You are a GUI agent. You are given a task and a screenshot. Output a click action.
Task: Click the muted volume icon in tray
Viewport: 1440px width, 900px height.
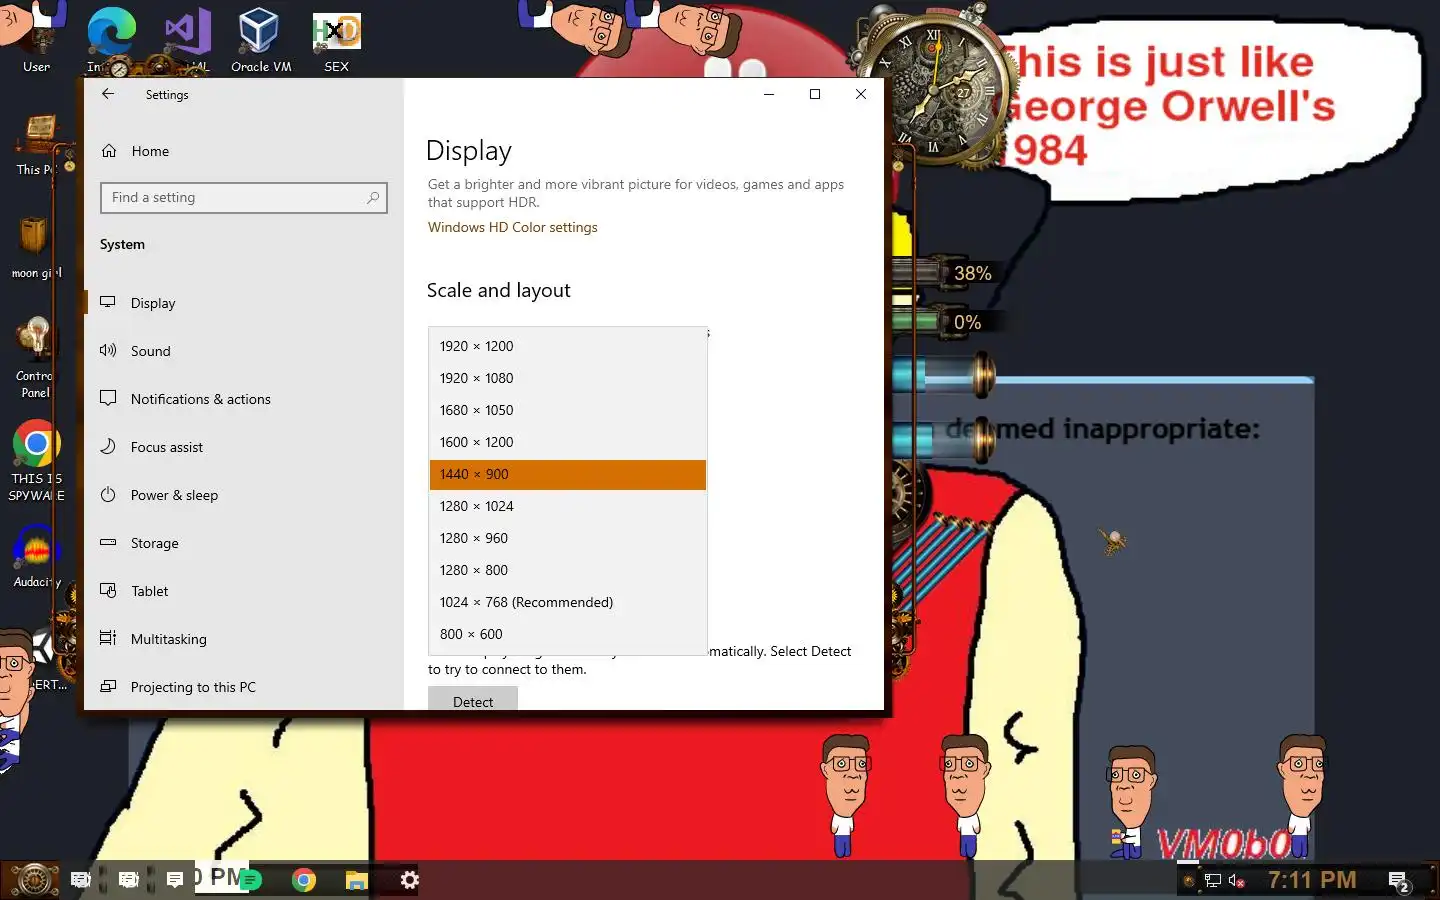coord(1237,881)
